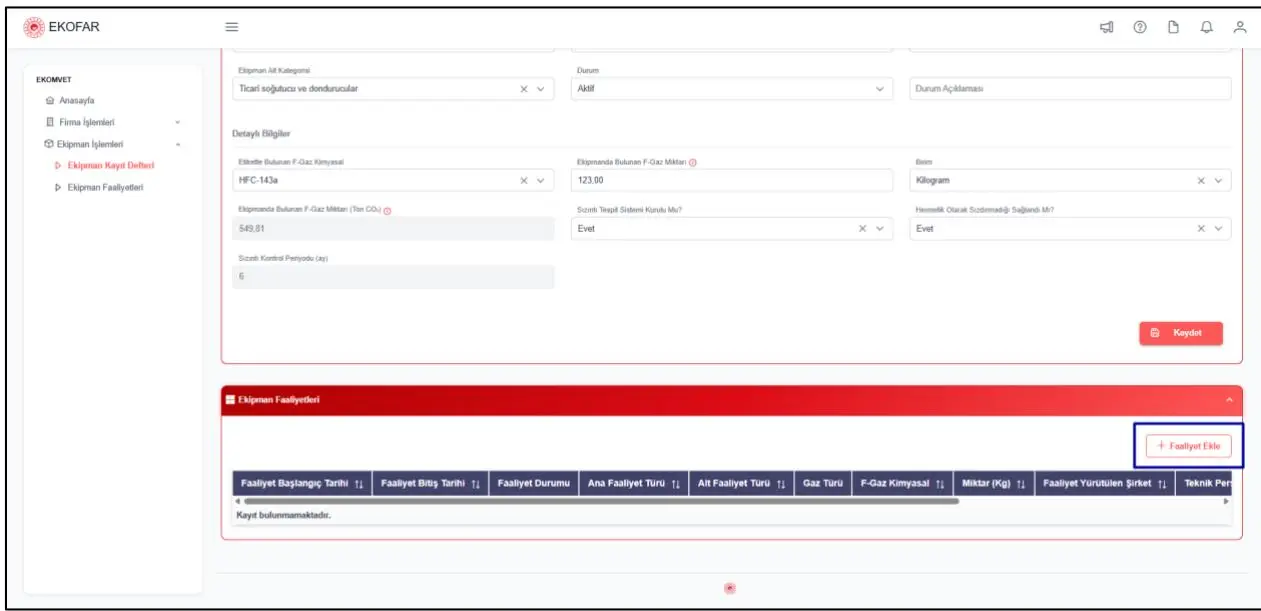The height and width of the screenshot is (611, 1261).
Task: Clear the Ekipman Alt Kategorisi selection
Action: click(524, 89)
